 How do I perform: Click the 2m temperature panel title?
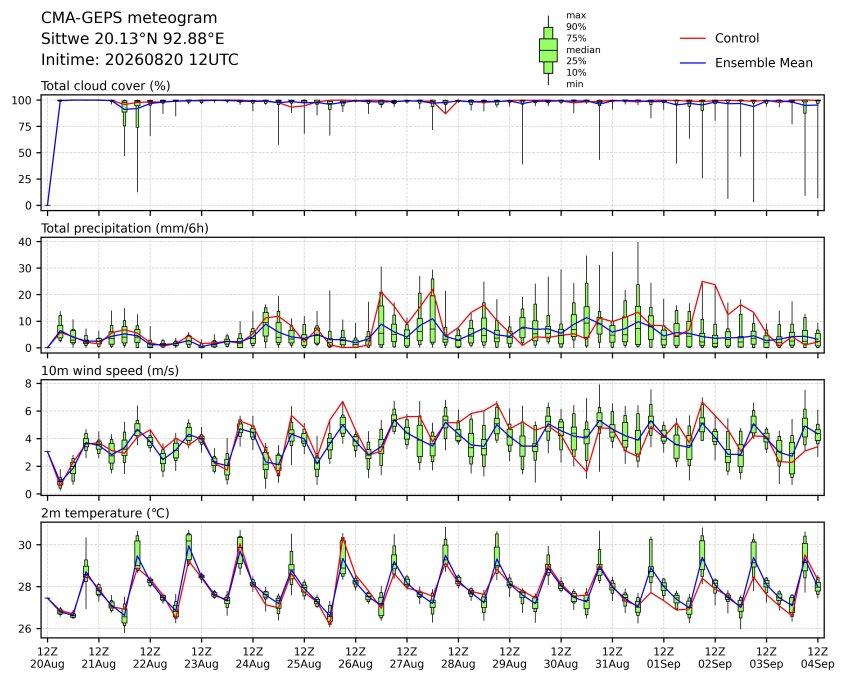105,513
